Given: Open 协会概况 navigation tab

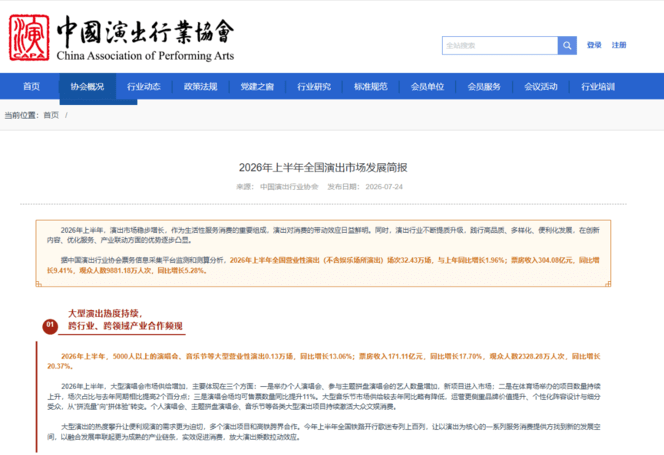Looking at the screenshot, I should point(87,86).
